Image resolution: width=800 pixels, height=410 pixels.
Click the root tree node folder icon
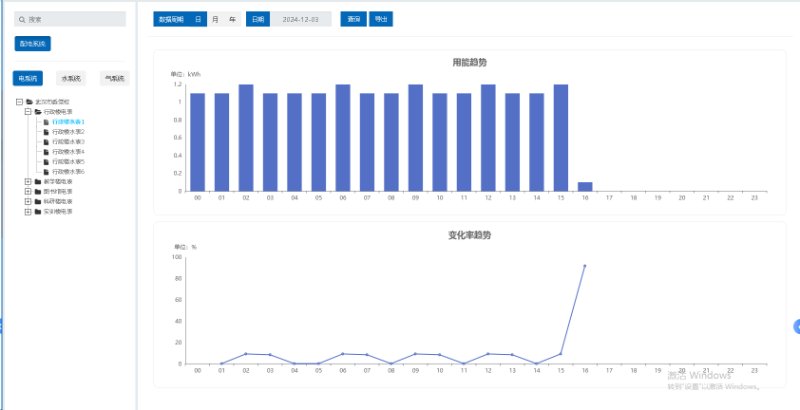[30, 102]
